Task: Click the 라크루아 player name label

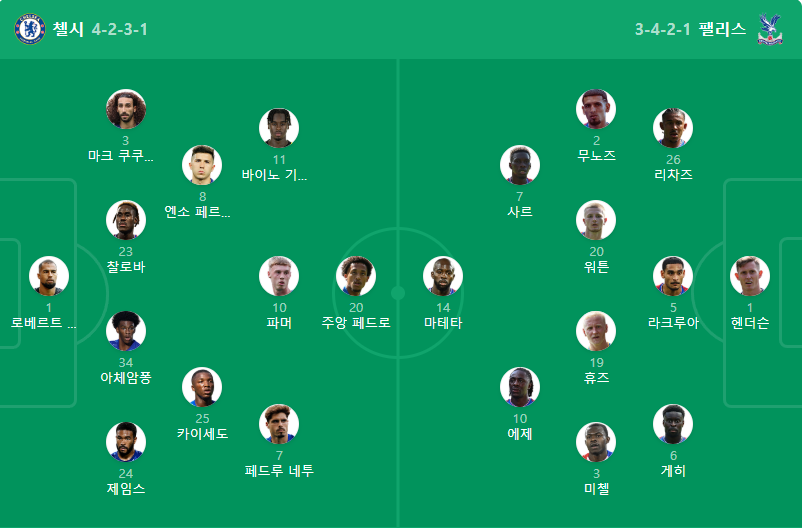Action: [673, 323]
